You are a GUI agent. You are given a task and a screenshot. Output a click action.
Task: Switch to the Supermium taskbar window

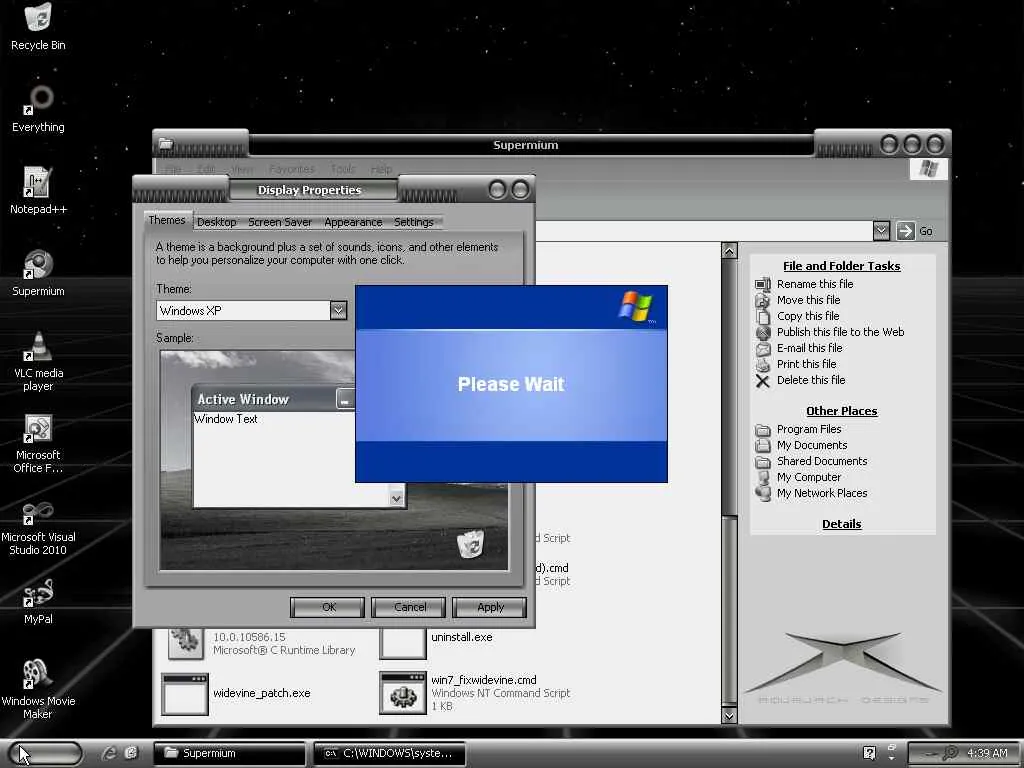(x=229, y=753)
